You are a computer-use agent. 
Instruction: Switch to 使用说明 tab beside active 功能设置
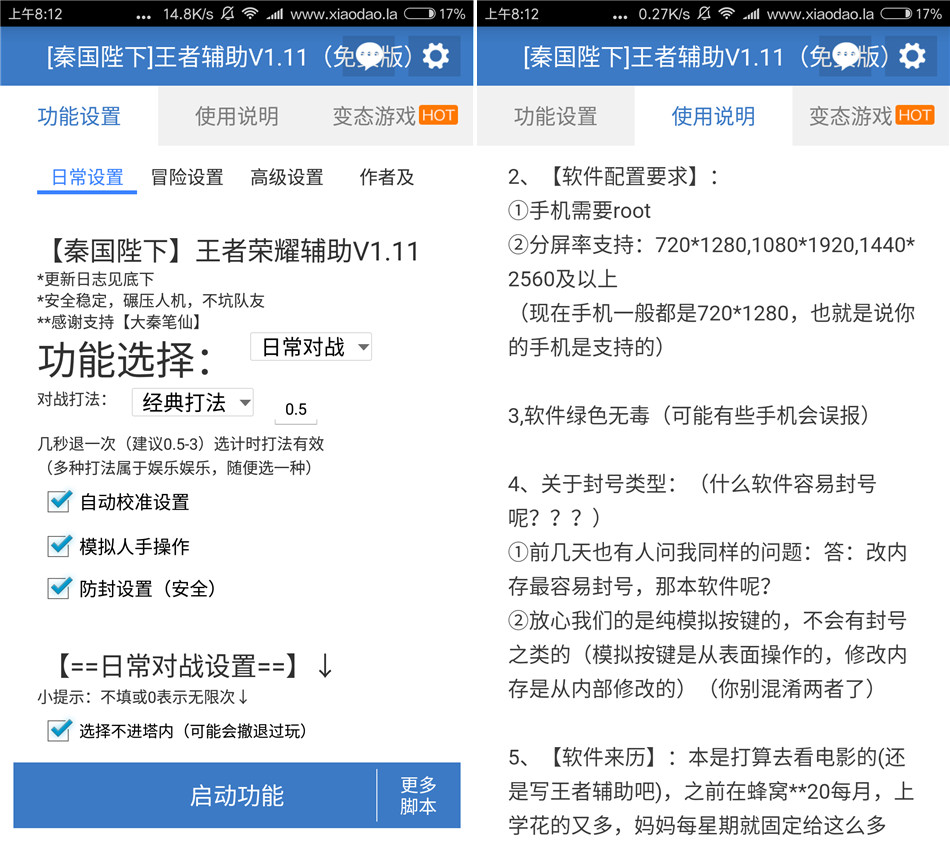coord(237,116)
